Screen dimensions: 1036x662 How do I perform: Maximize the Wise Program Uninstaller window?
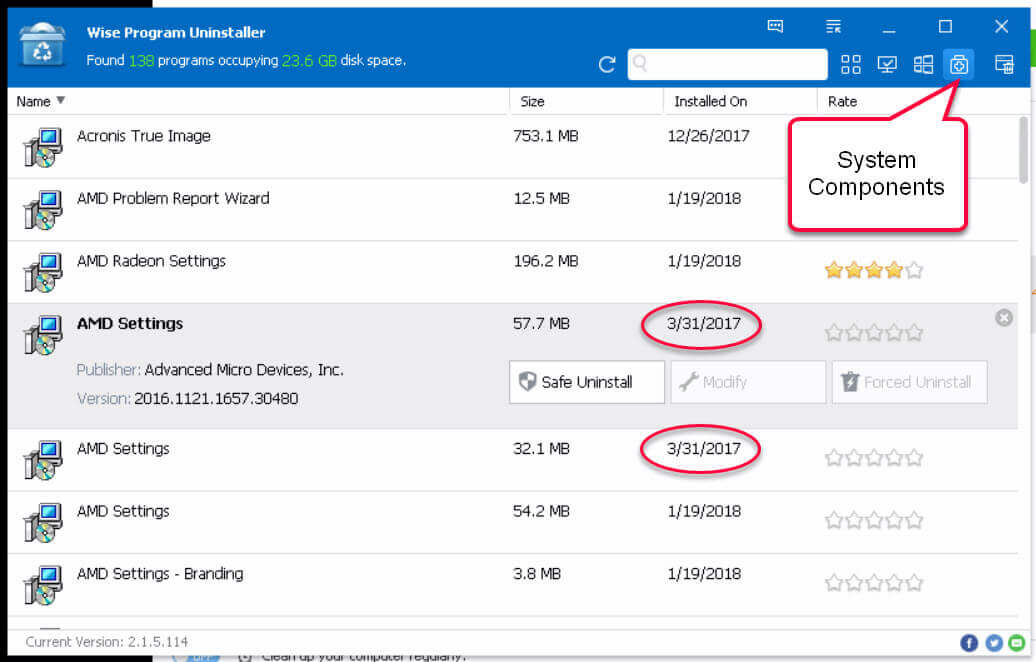pos(945,26)
